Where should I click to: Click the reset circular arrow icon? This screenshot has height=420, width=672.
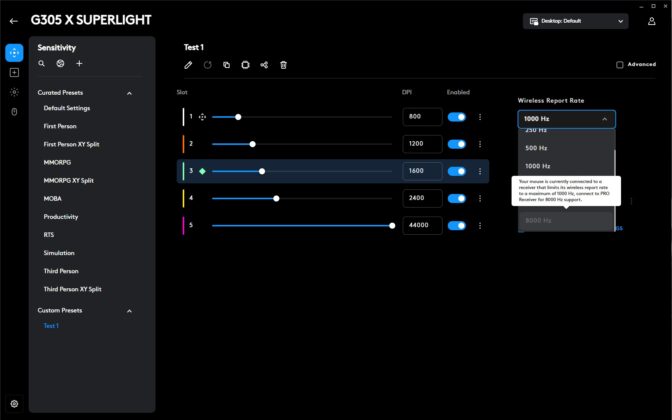pyautogui.click(x=207, y=65)
